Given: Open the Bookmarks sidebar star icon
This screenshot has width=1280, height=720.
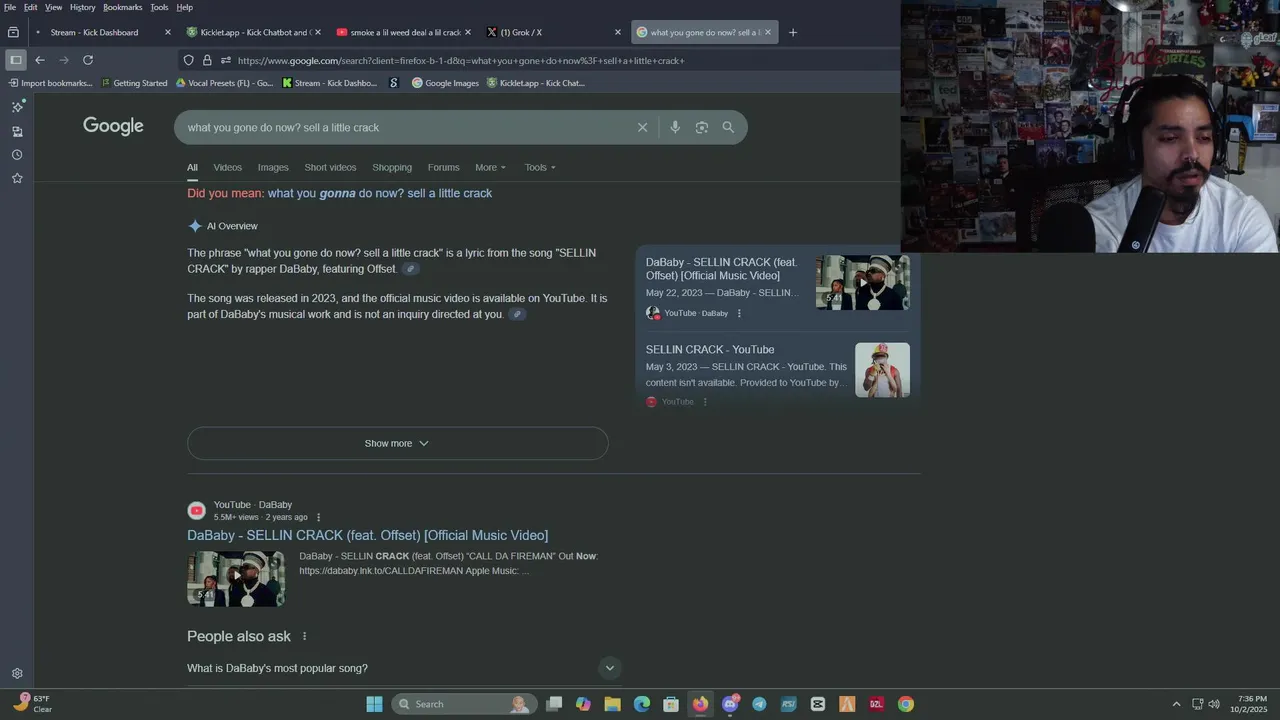Looking at the screenshot, I should tap(17, 178).
